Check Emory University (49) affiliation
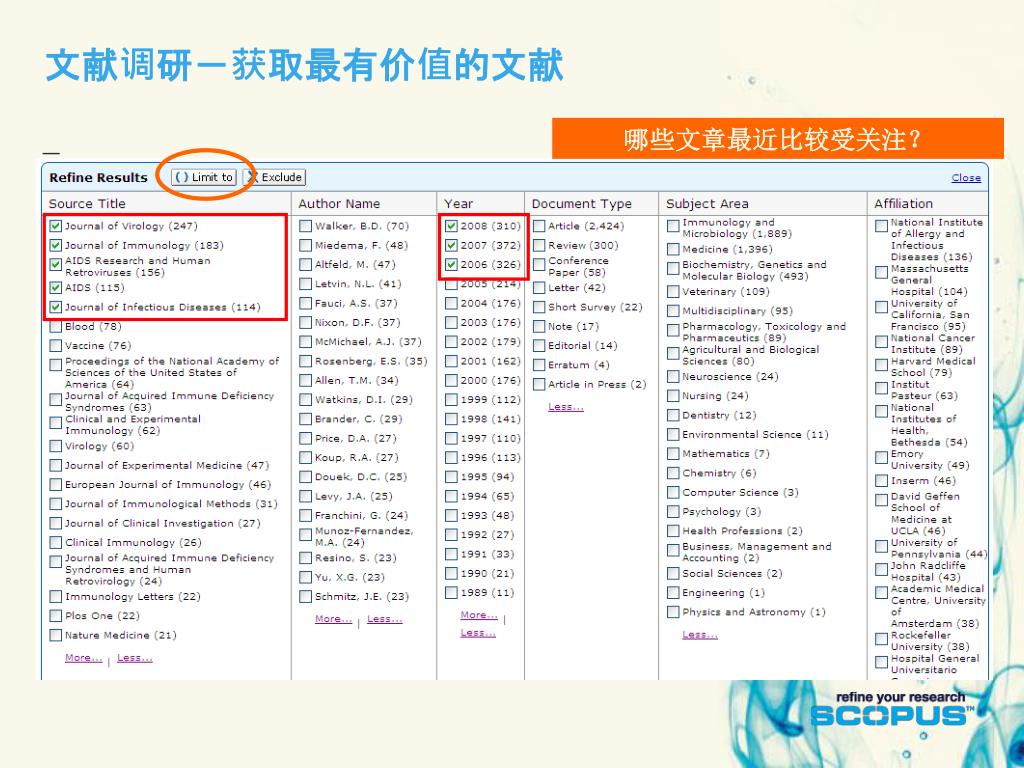The width and height of the screenshot is (1024, 768). [x=882, y=457]
